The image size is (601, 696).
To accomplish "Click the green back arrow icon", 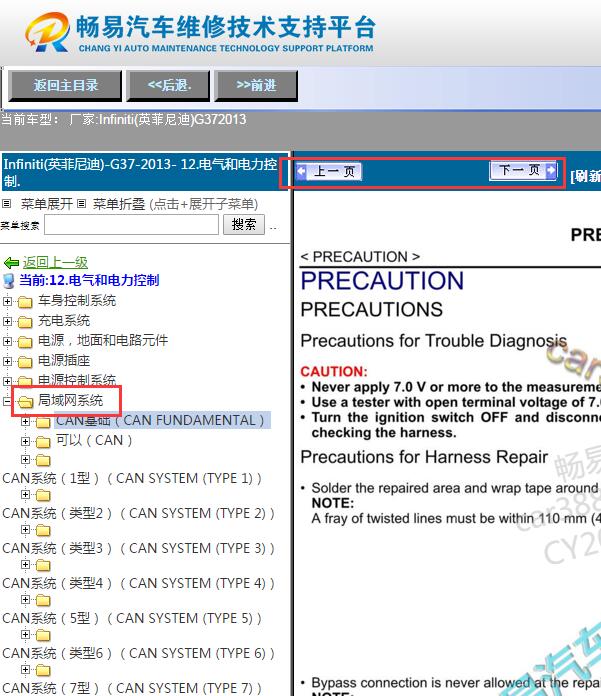I will click(x=11, y=263).
